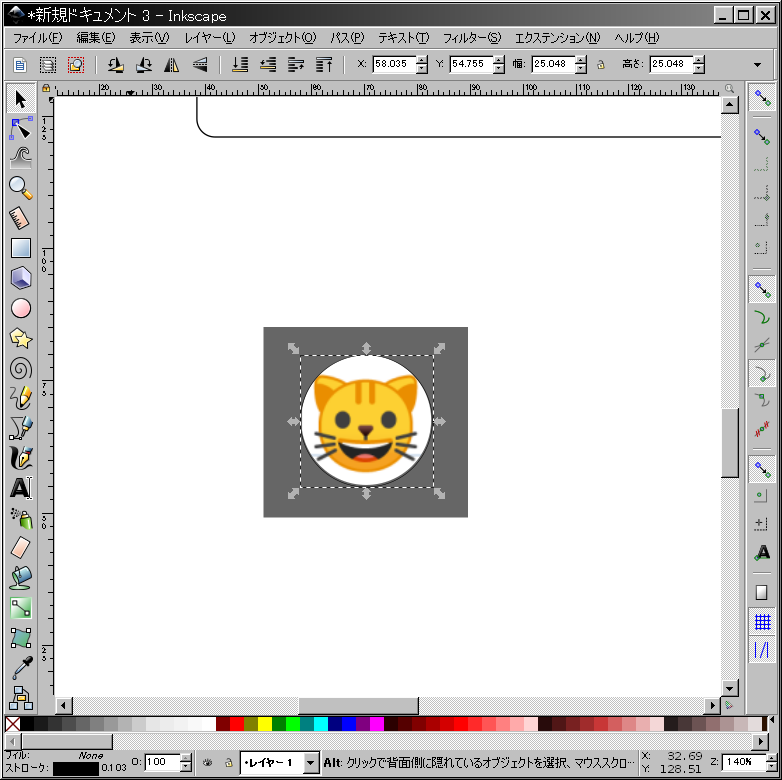Select the Text tool
Screen dimensions: 782x780
click(x=20, y=488)
